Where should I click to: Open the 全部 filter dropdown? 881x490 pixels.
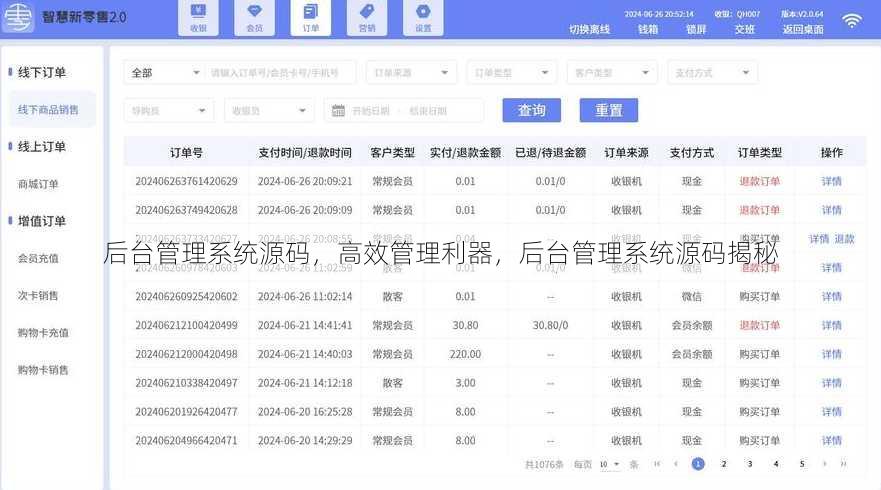point(164,72)
